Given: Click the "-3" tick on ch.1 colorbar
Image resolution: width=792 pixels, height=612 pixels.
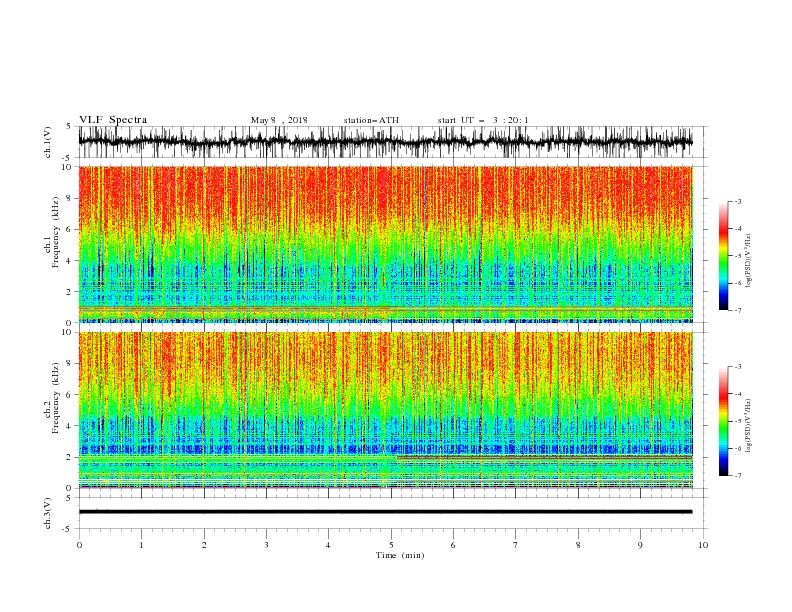Looking at the screenshot, I should coord(738,201).
